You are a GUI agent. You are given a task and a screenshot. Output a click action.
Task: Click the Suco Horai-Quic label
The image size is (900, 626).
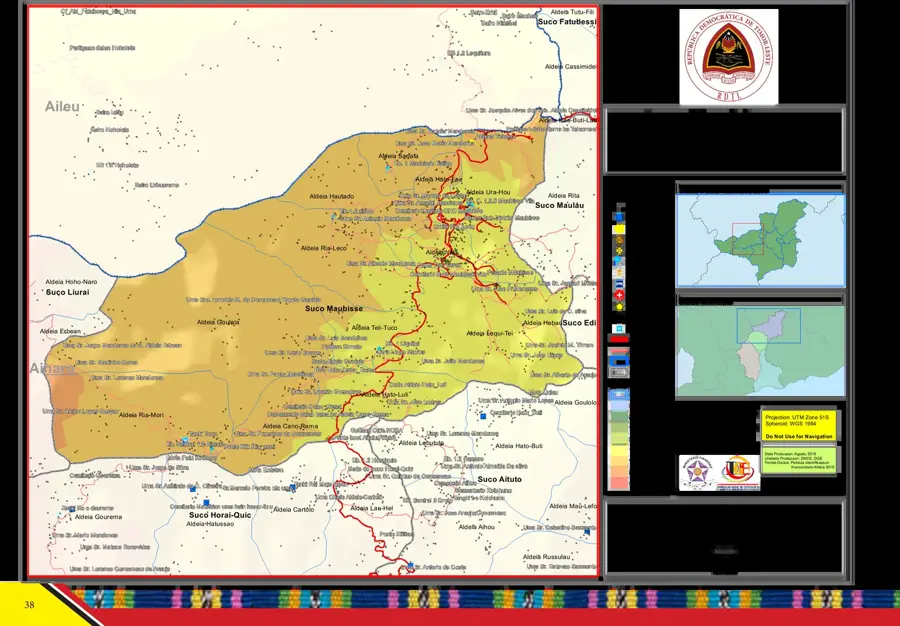tap(220, 515)
